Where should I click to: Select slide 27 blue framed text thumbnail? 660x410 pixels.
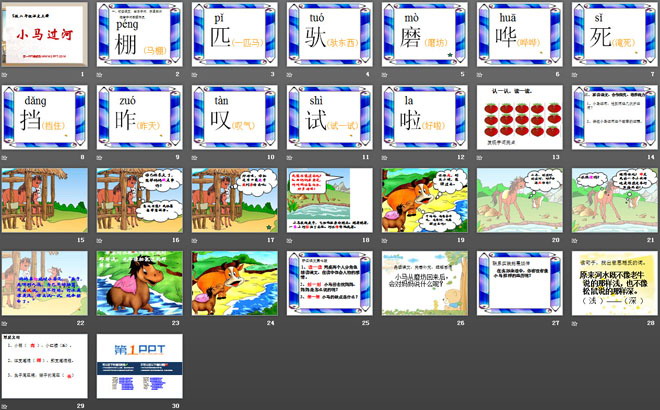tap(520, 283)
